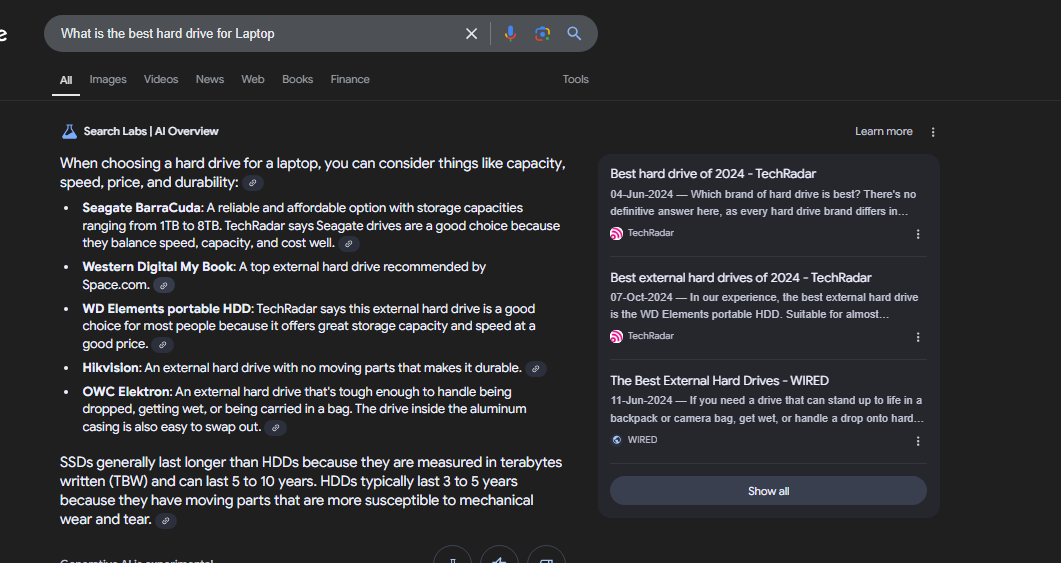Click the 'Seagate BarraCuda' bullet heading
The image size is (1061, 563).
pyautogui.click(x=142, y=208)
